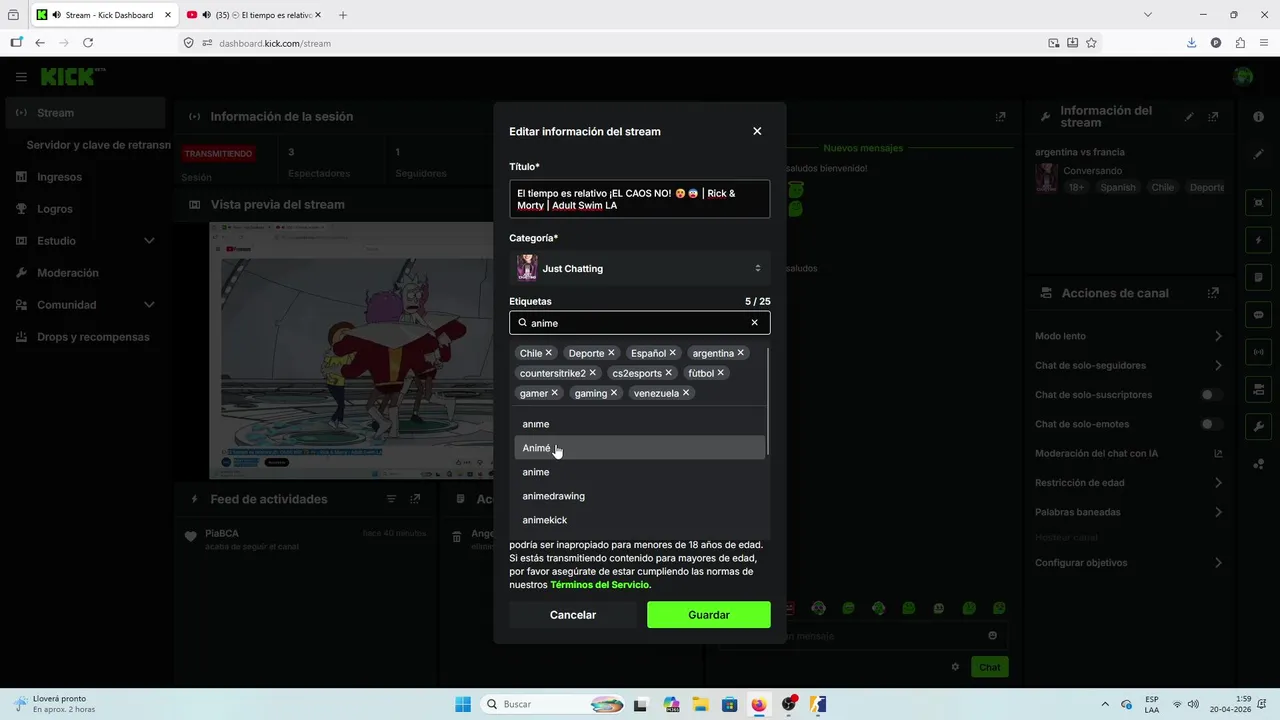Pop out the Feed de actividades panel
This screenshot has height=720, width=1280.
(x=415, y=499)
